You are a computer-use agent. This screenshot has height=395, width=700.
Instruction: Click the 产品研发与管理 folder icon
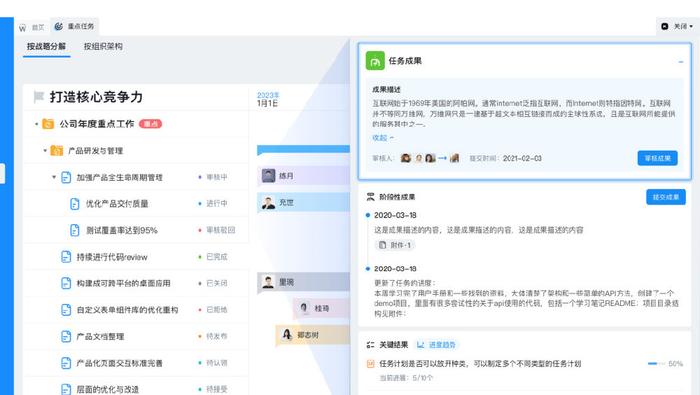click(x=57, y=151)
